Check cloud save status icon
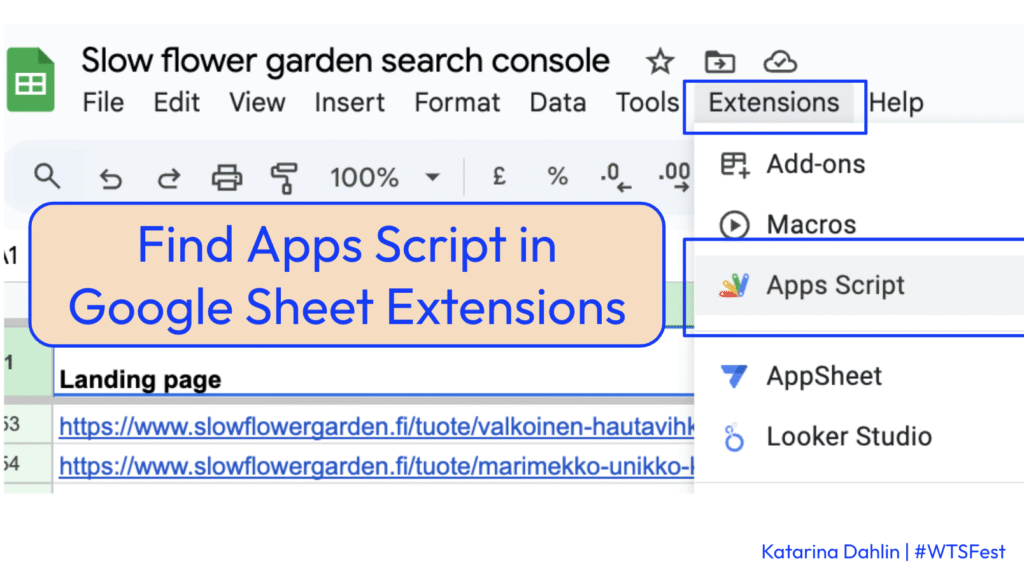The image size is (1024, 573). (x=780, y=62)
